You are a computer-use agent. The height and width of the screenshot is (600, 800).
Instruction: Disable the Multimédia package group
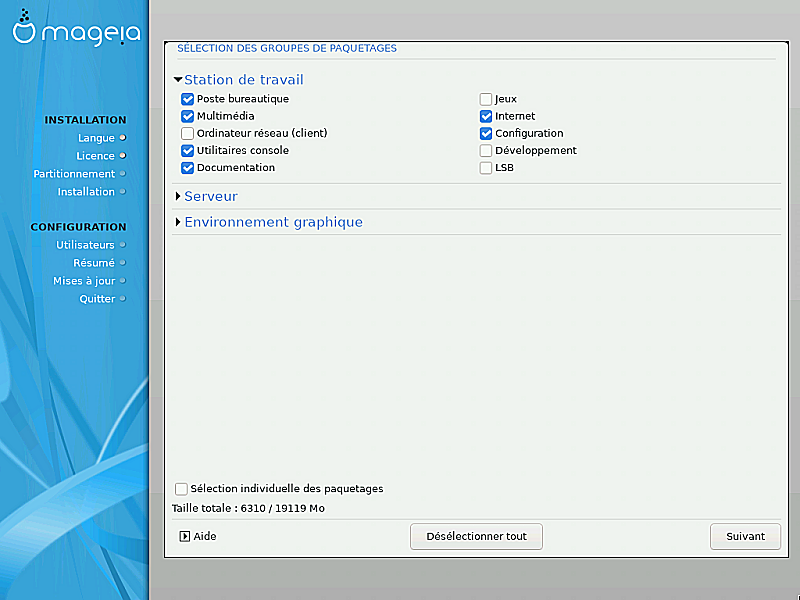(187, 116)
